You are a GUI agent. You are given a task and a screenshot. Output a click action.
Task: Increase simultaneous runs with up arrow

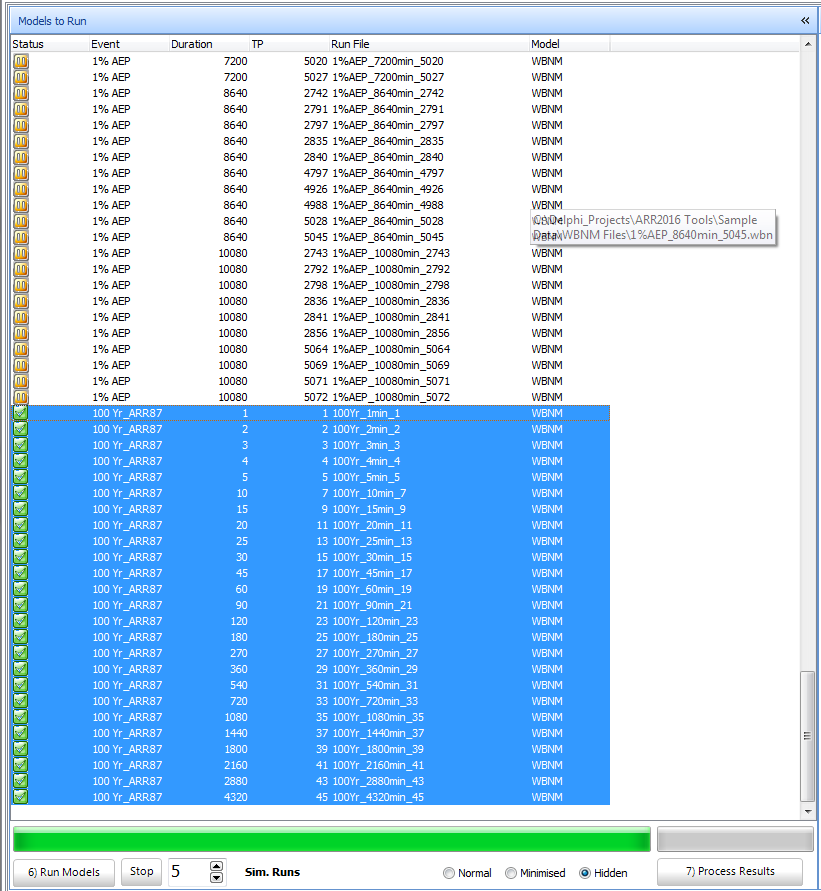tap(217, 866)
